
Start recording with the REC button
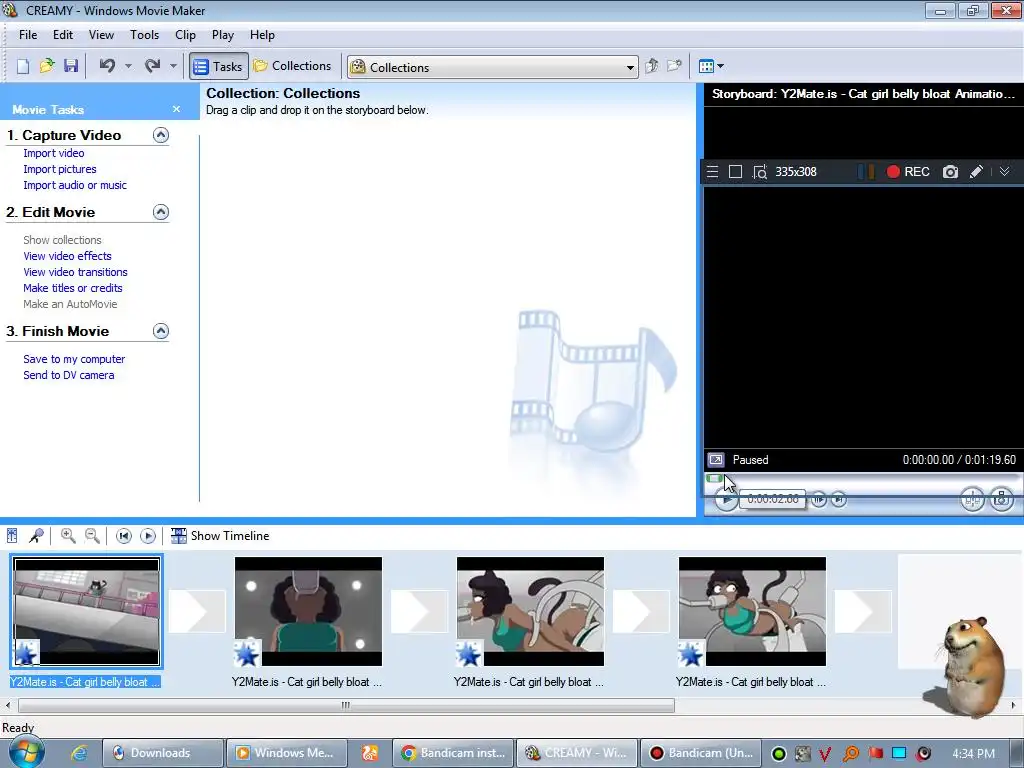pos(908,172)
